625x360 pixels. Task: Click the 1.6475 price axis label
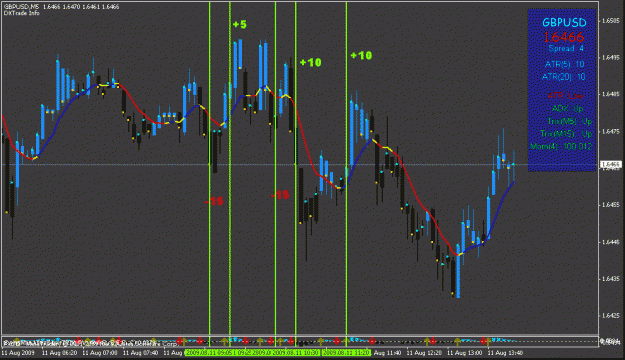pyautogui.click(x=611, y=132)
